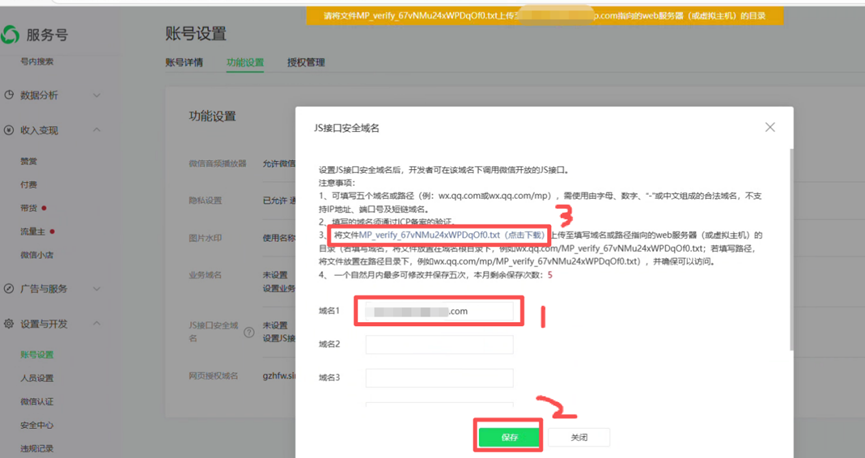Viewport: 865px width, 458px height.
Task: Expand the 数据分析 section chevron
Action: tap(97, 95)
